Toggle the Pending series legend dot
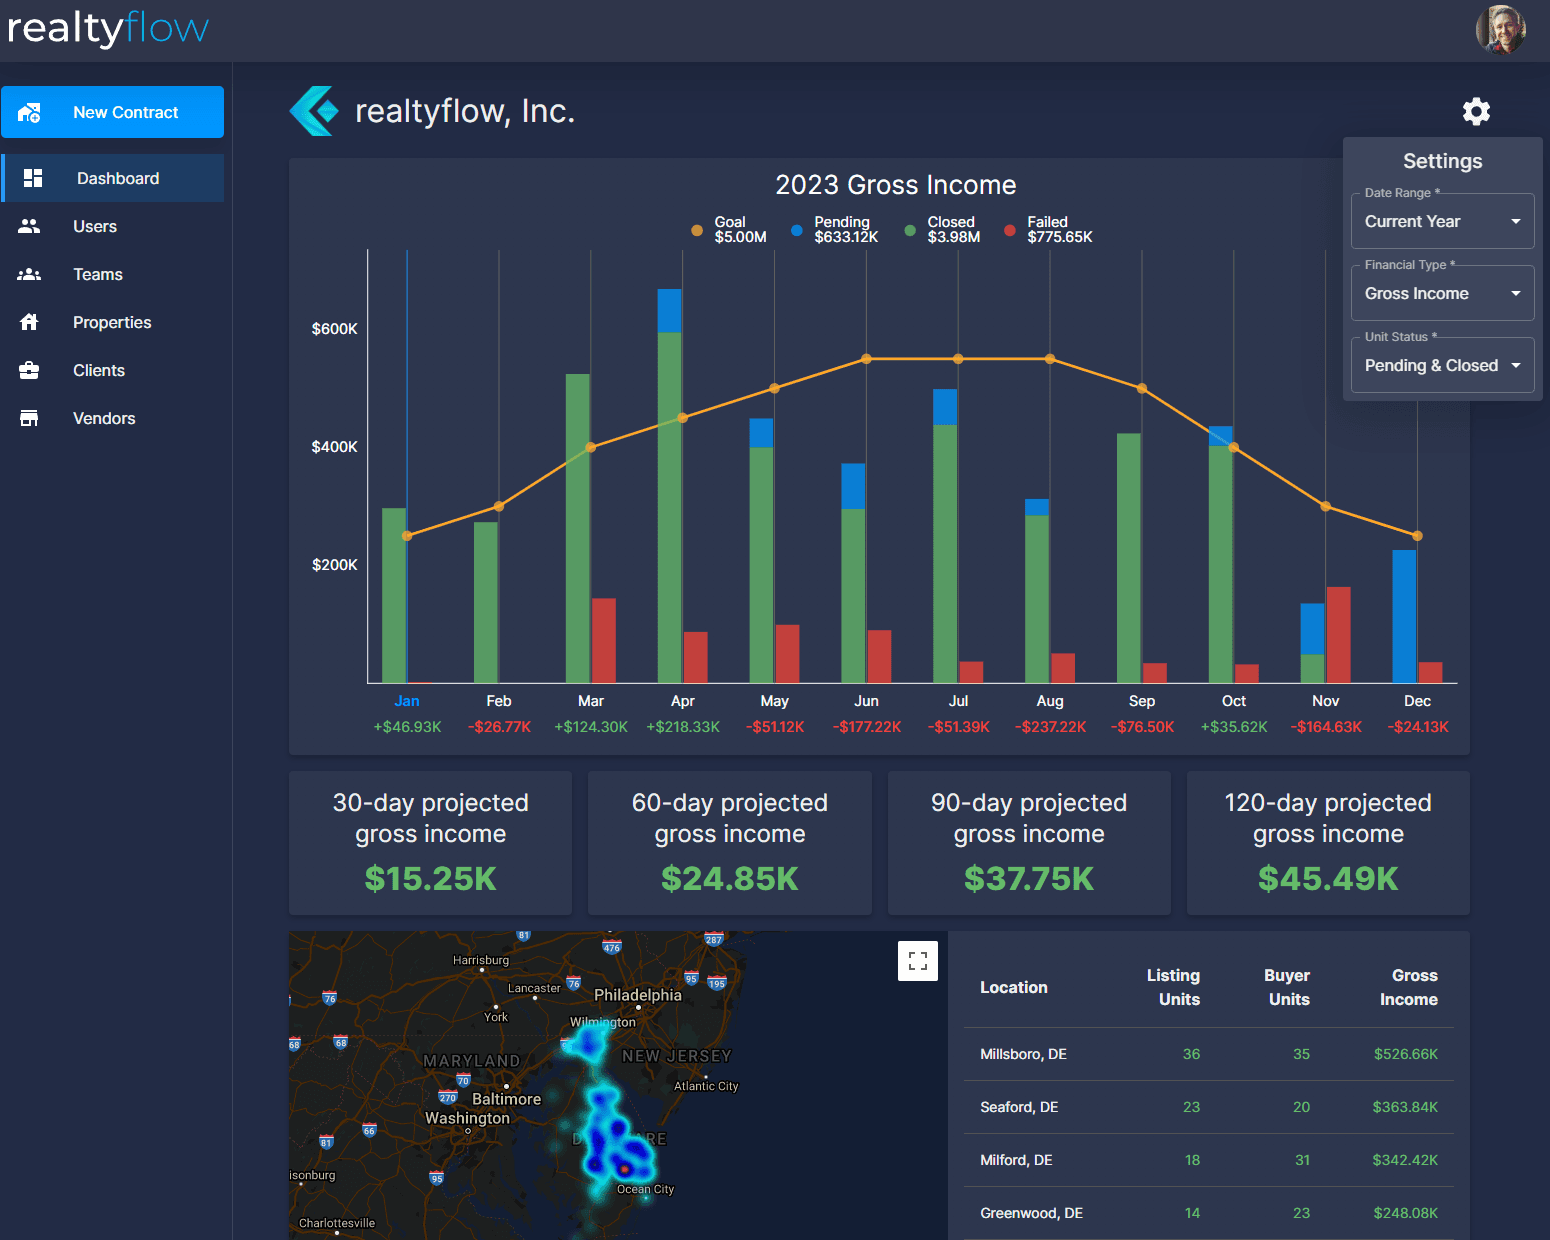This screenshot has width=1550, height=1240. [x=796, y=230]
